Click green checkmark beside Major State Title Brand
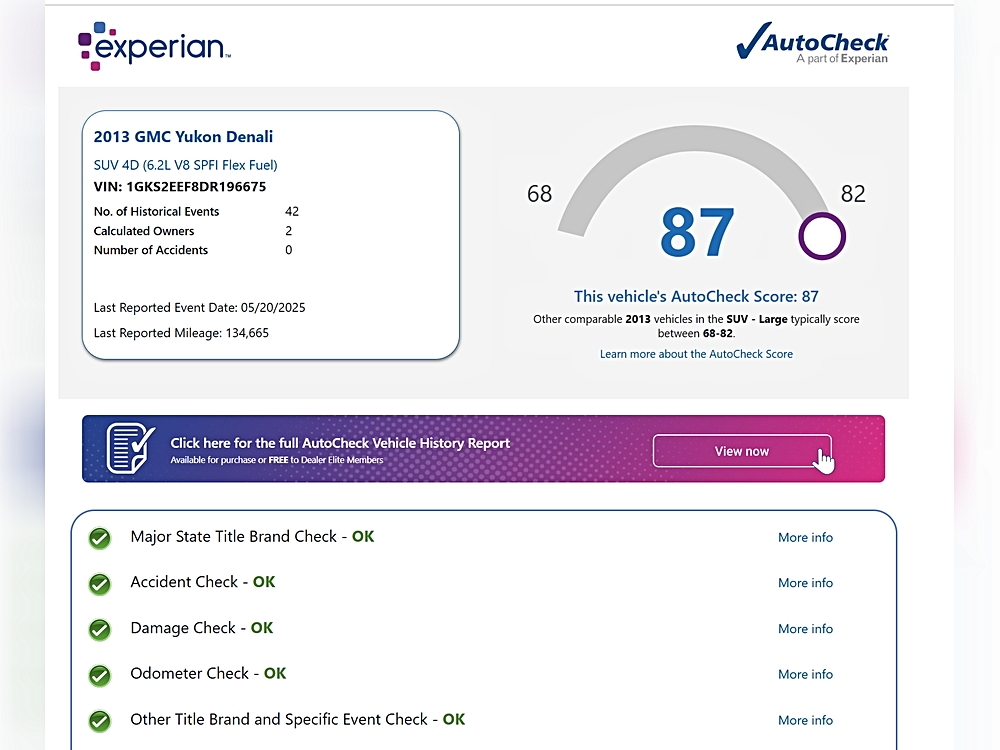 tap(100, 538)
